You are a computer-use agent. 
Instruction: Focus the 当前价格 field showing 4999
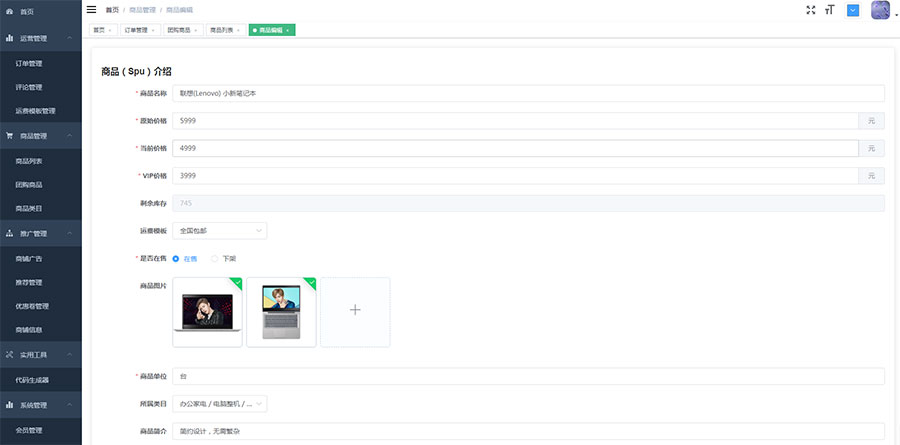pos(515,148)
